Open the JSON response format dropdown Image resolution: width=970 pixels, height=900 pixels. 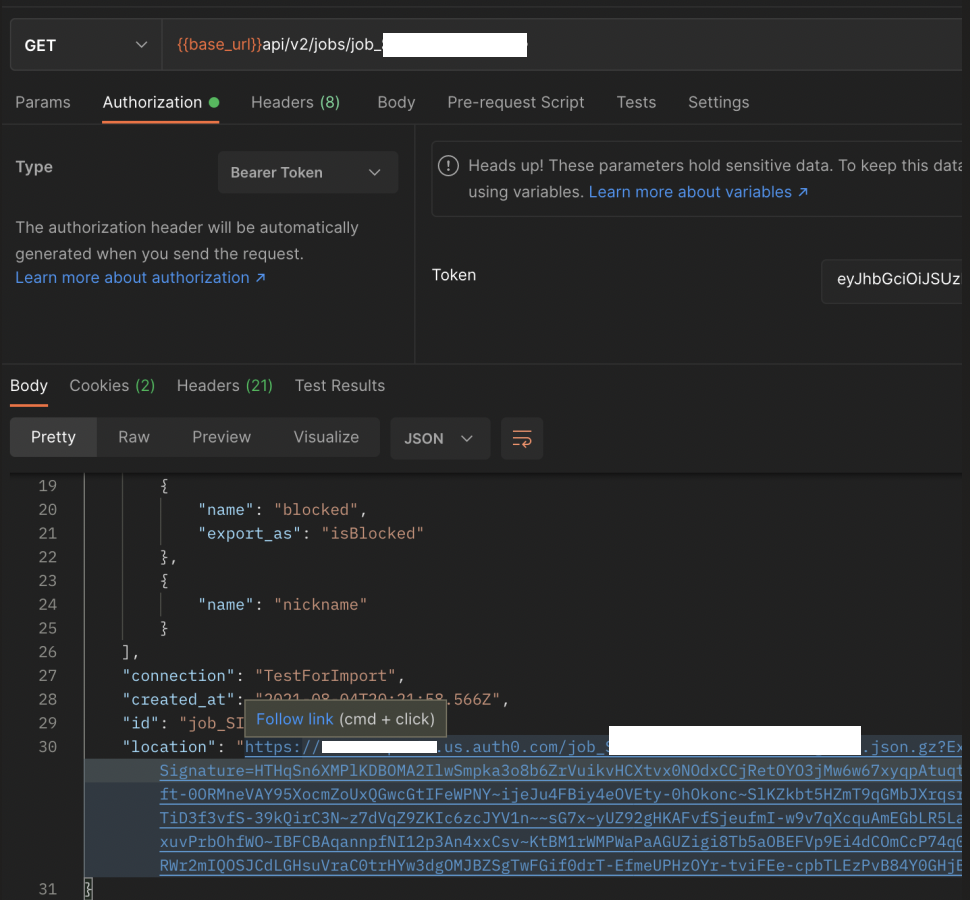[440, 438]
